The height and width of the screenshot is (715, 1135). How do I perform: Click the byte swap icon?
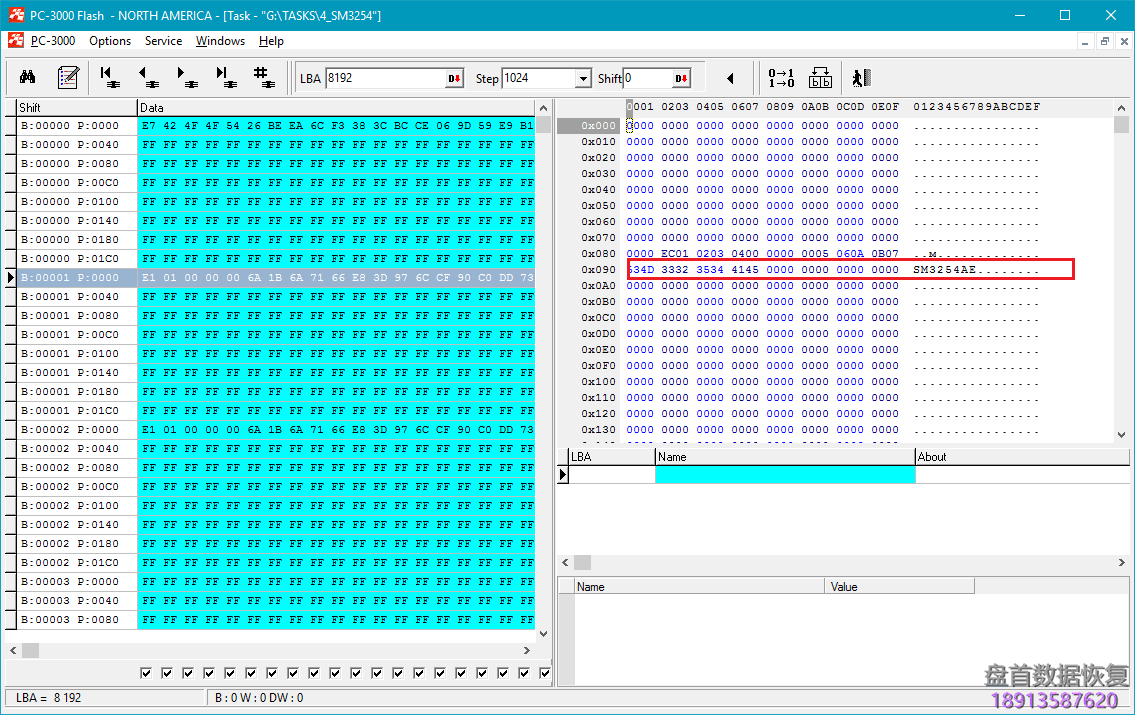coord(820,78)
